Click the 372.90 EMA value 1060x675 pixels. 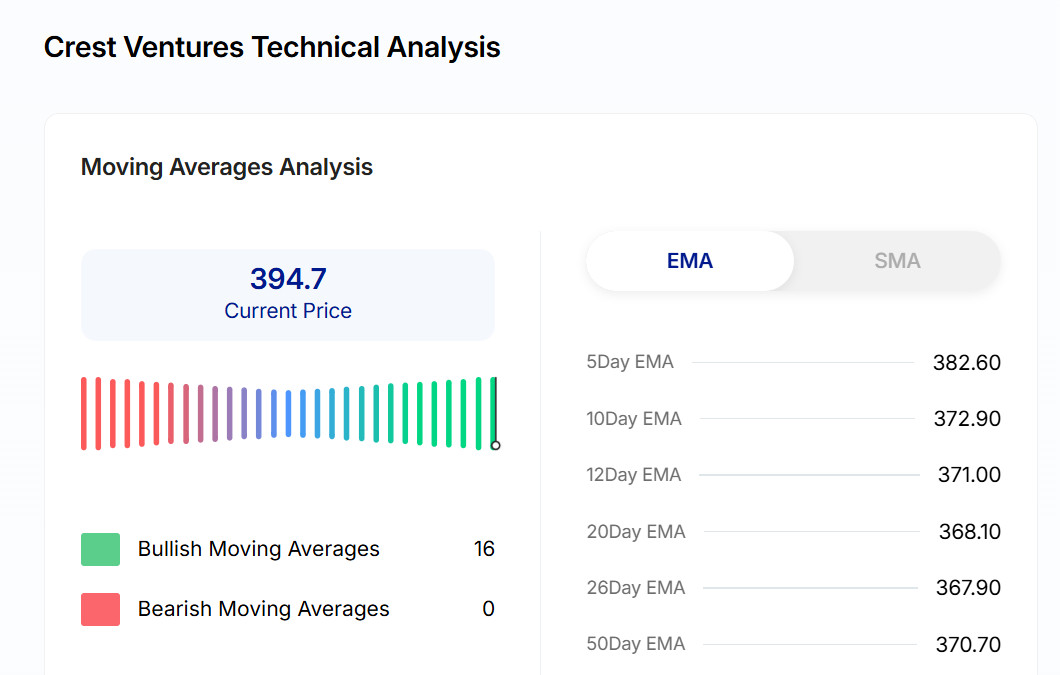966,419
